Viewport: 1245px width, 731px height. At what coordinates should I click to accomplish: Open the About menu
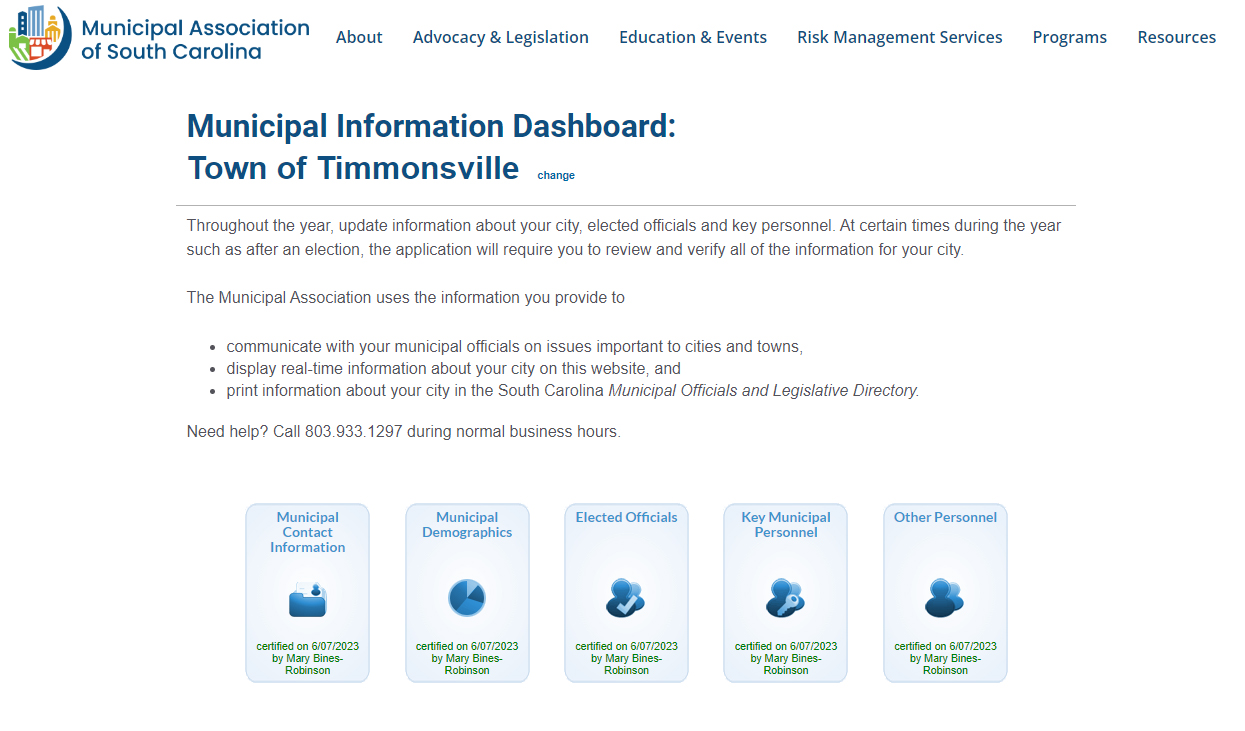click(359, 37)
